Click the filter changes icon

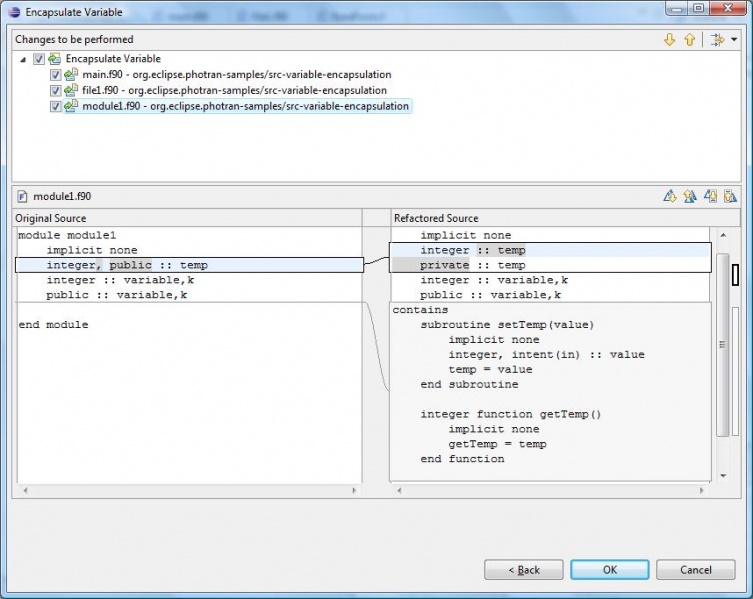pos(717,39)
